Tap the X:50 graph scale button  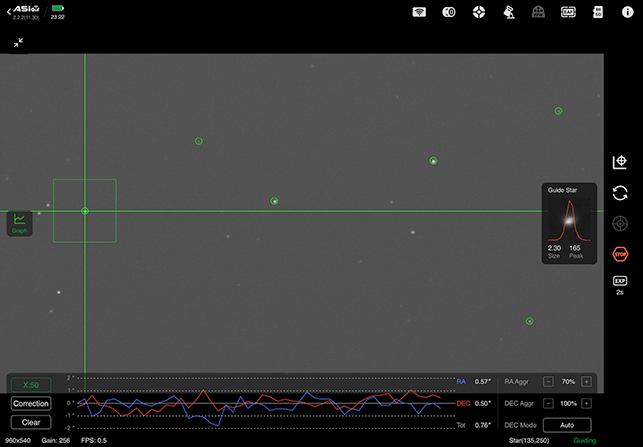pyautogui.click(x=31, y=385)
